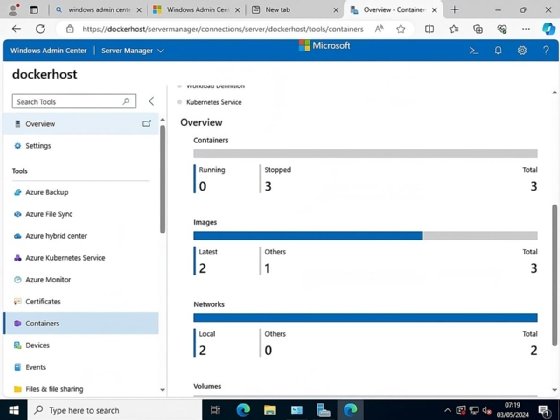The width and height of the screenshot is (560, 420).
Task: Collapse the tools sidebar chevron
Action: 151,101
